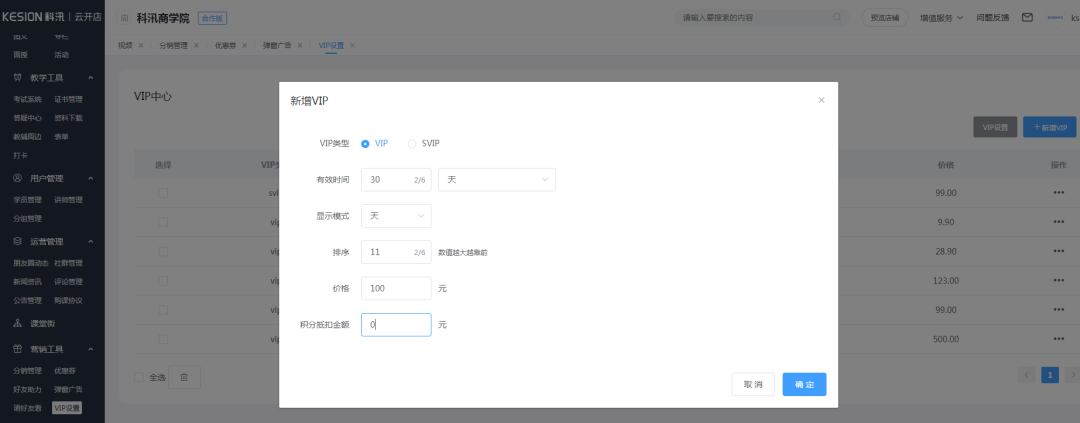
Task: Open more actions for the 500.00 row
Action: [1058, 339]
